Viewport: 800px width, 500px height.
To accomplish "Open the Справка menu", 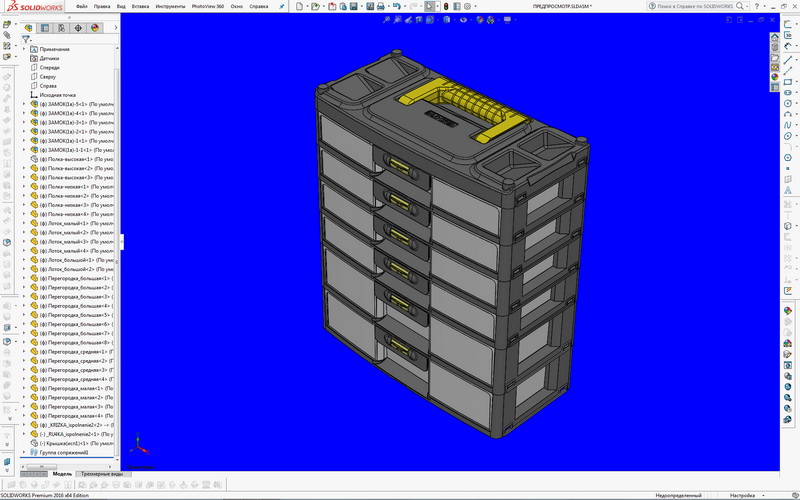I will pos(259,7).
